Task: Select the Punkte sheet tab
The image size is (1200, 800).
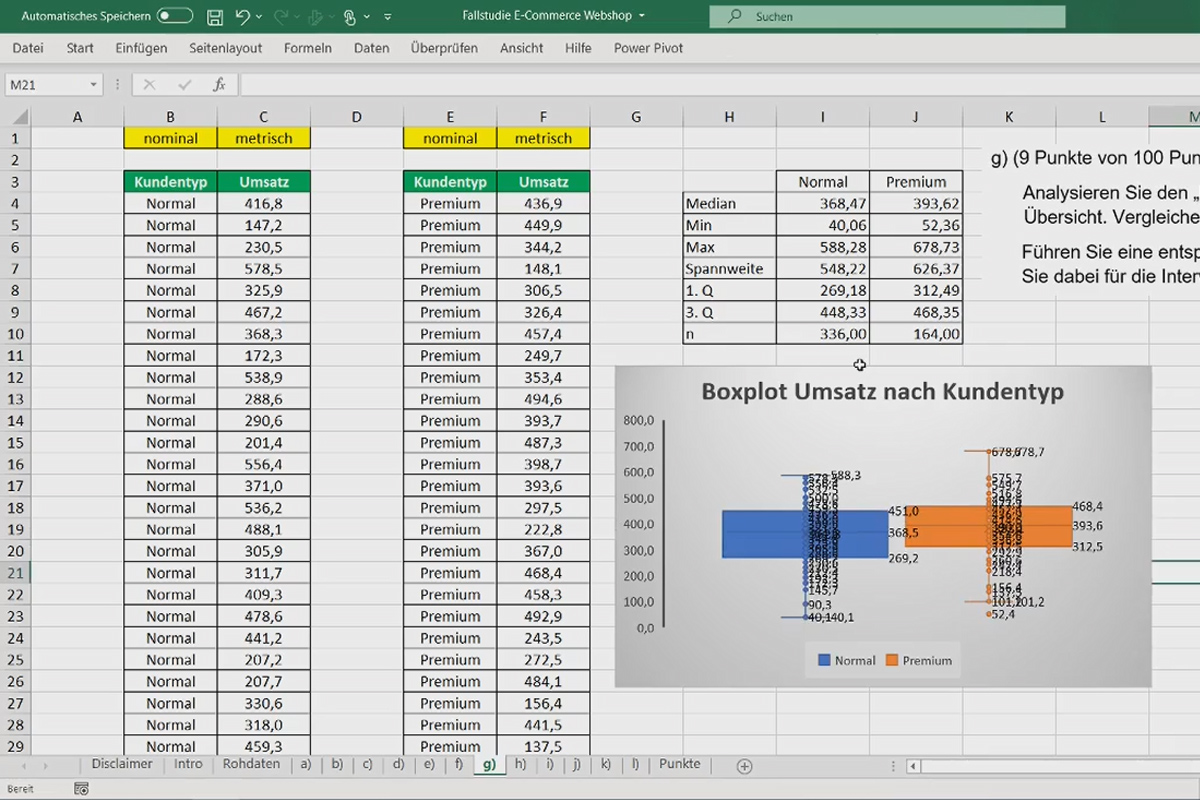Action: [x=680, y=763]
